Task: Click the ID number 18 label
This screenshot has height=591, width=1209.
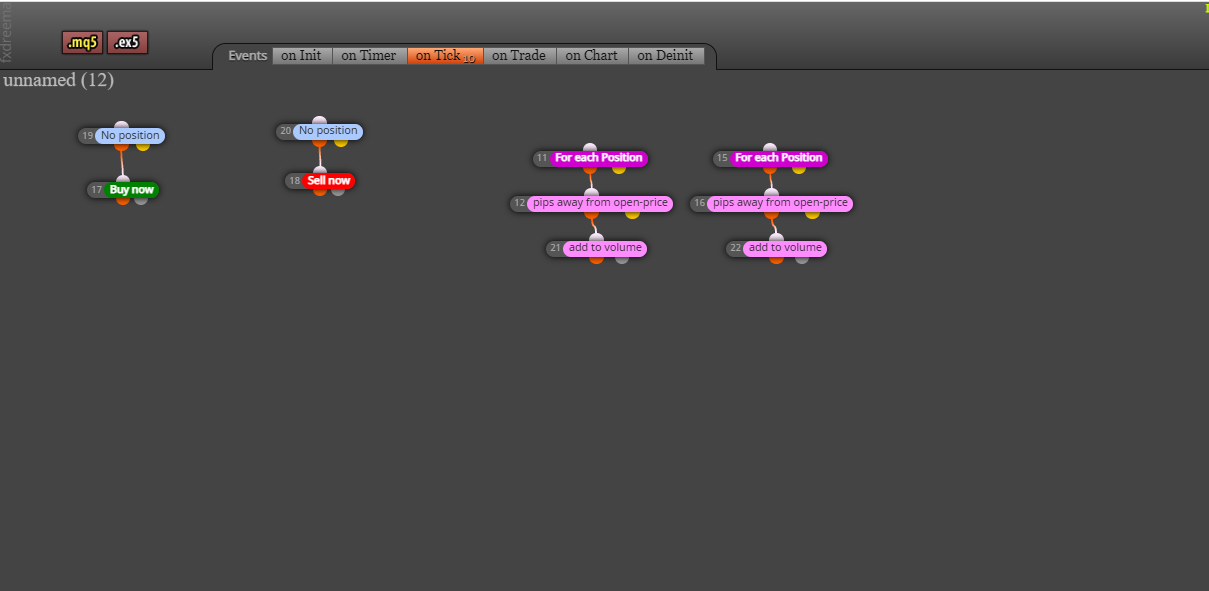Action: click(295, 181)
